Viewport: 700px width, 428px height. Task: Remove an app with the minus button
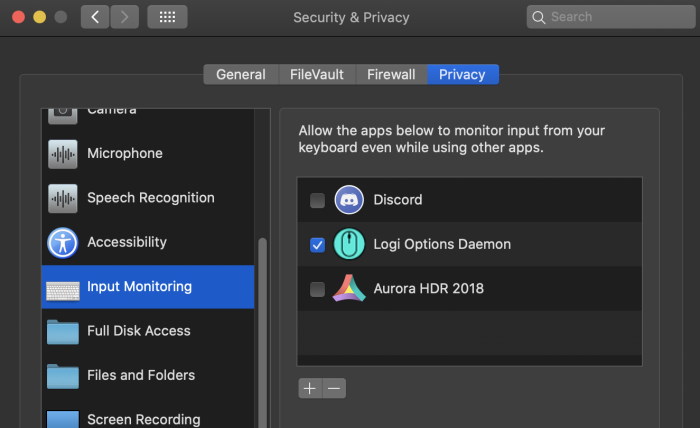pos(334,388)
